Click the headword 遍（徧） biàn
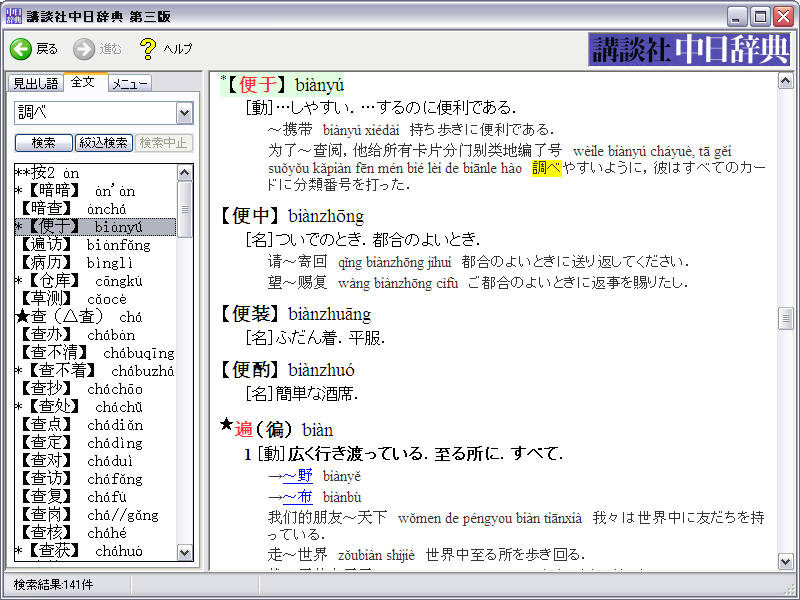Image resolution: width=800 pixels, height=600 pixels. tap(277, 429)
